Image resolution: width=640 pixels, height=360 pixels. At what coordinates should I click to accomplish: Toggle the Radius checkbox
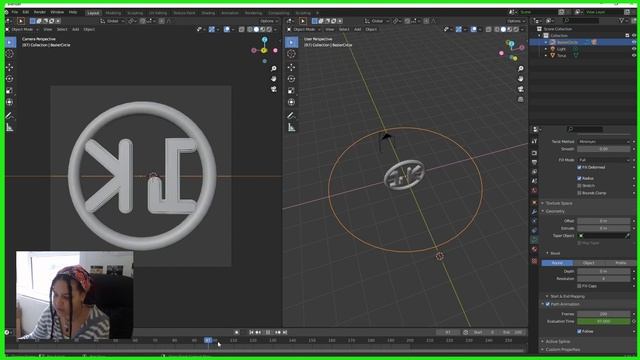[579, 178]
